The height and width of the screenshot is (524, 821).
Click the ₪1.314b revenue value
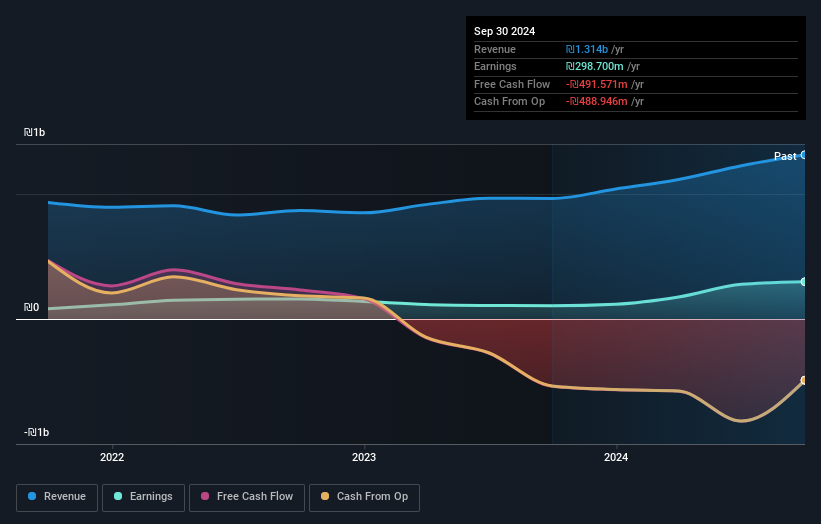point(586,49)
